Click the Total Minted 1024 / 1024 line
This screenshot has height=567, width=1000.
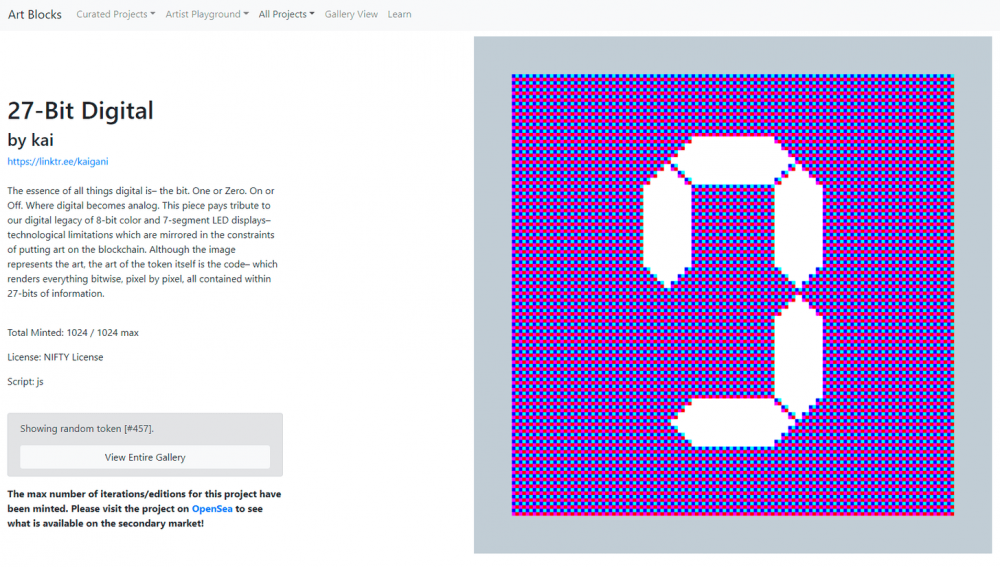tap(73, 332)
